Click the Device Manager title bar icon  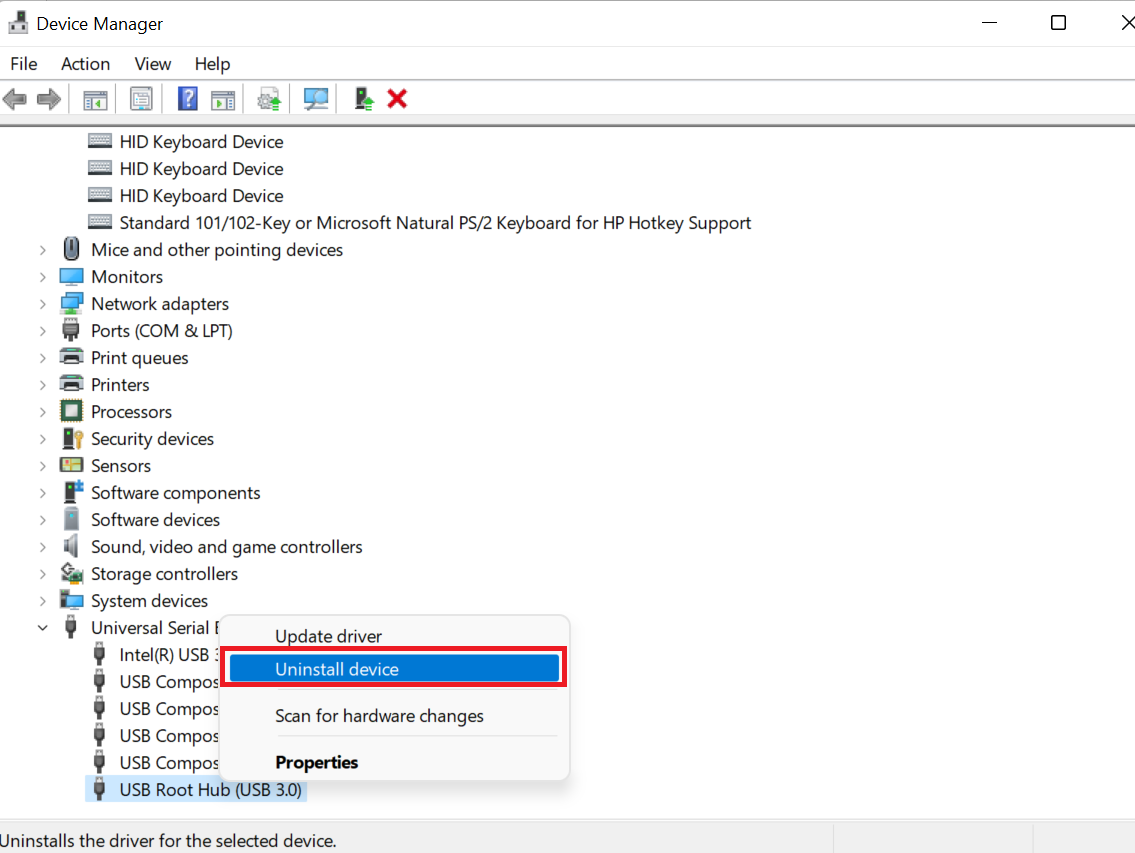[x=18, y=23]
